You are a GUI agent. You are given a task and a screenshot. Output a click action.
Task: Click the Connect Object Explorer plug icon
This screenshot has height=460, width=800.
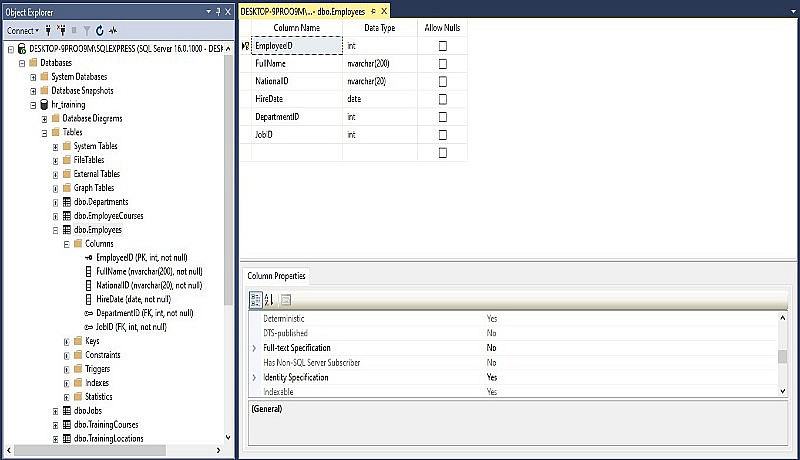pyautogui.click(x=48, y=31)
